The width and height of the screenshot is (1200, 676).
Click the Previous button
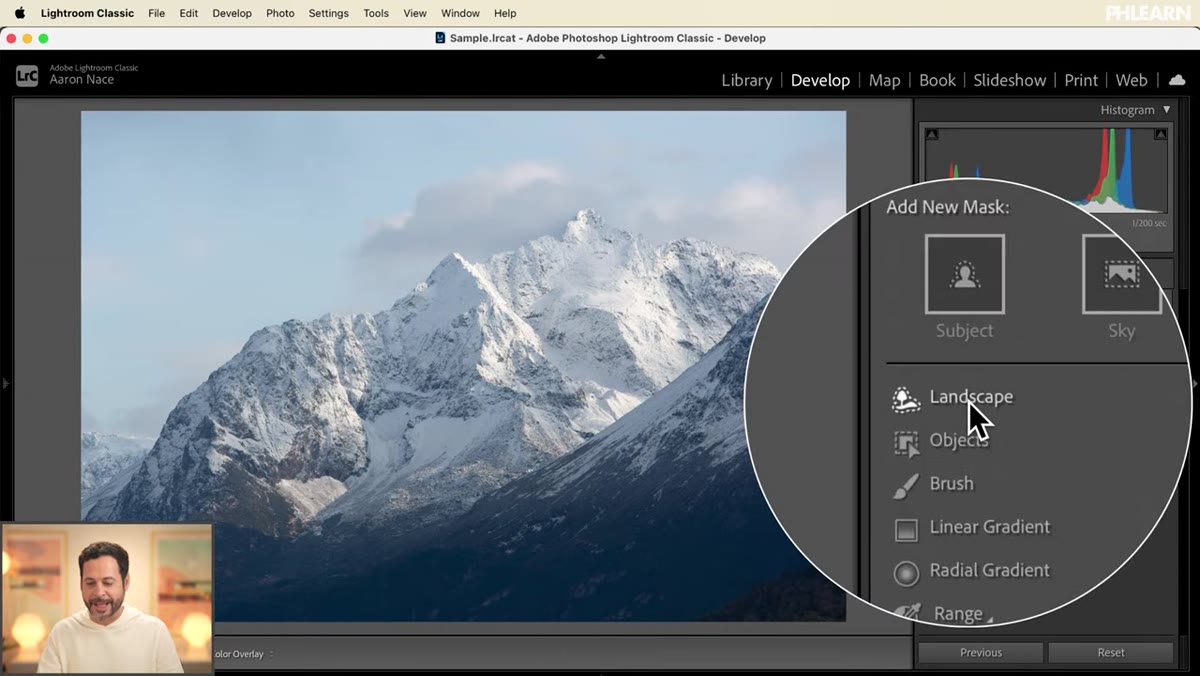[980, 652]
